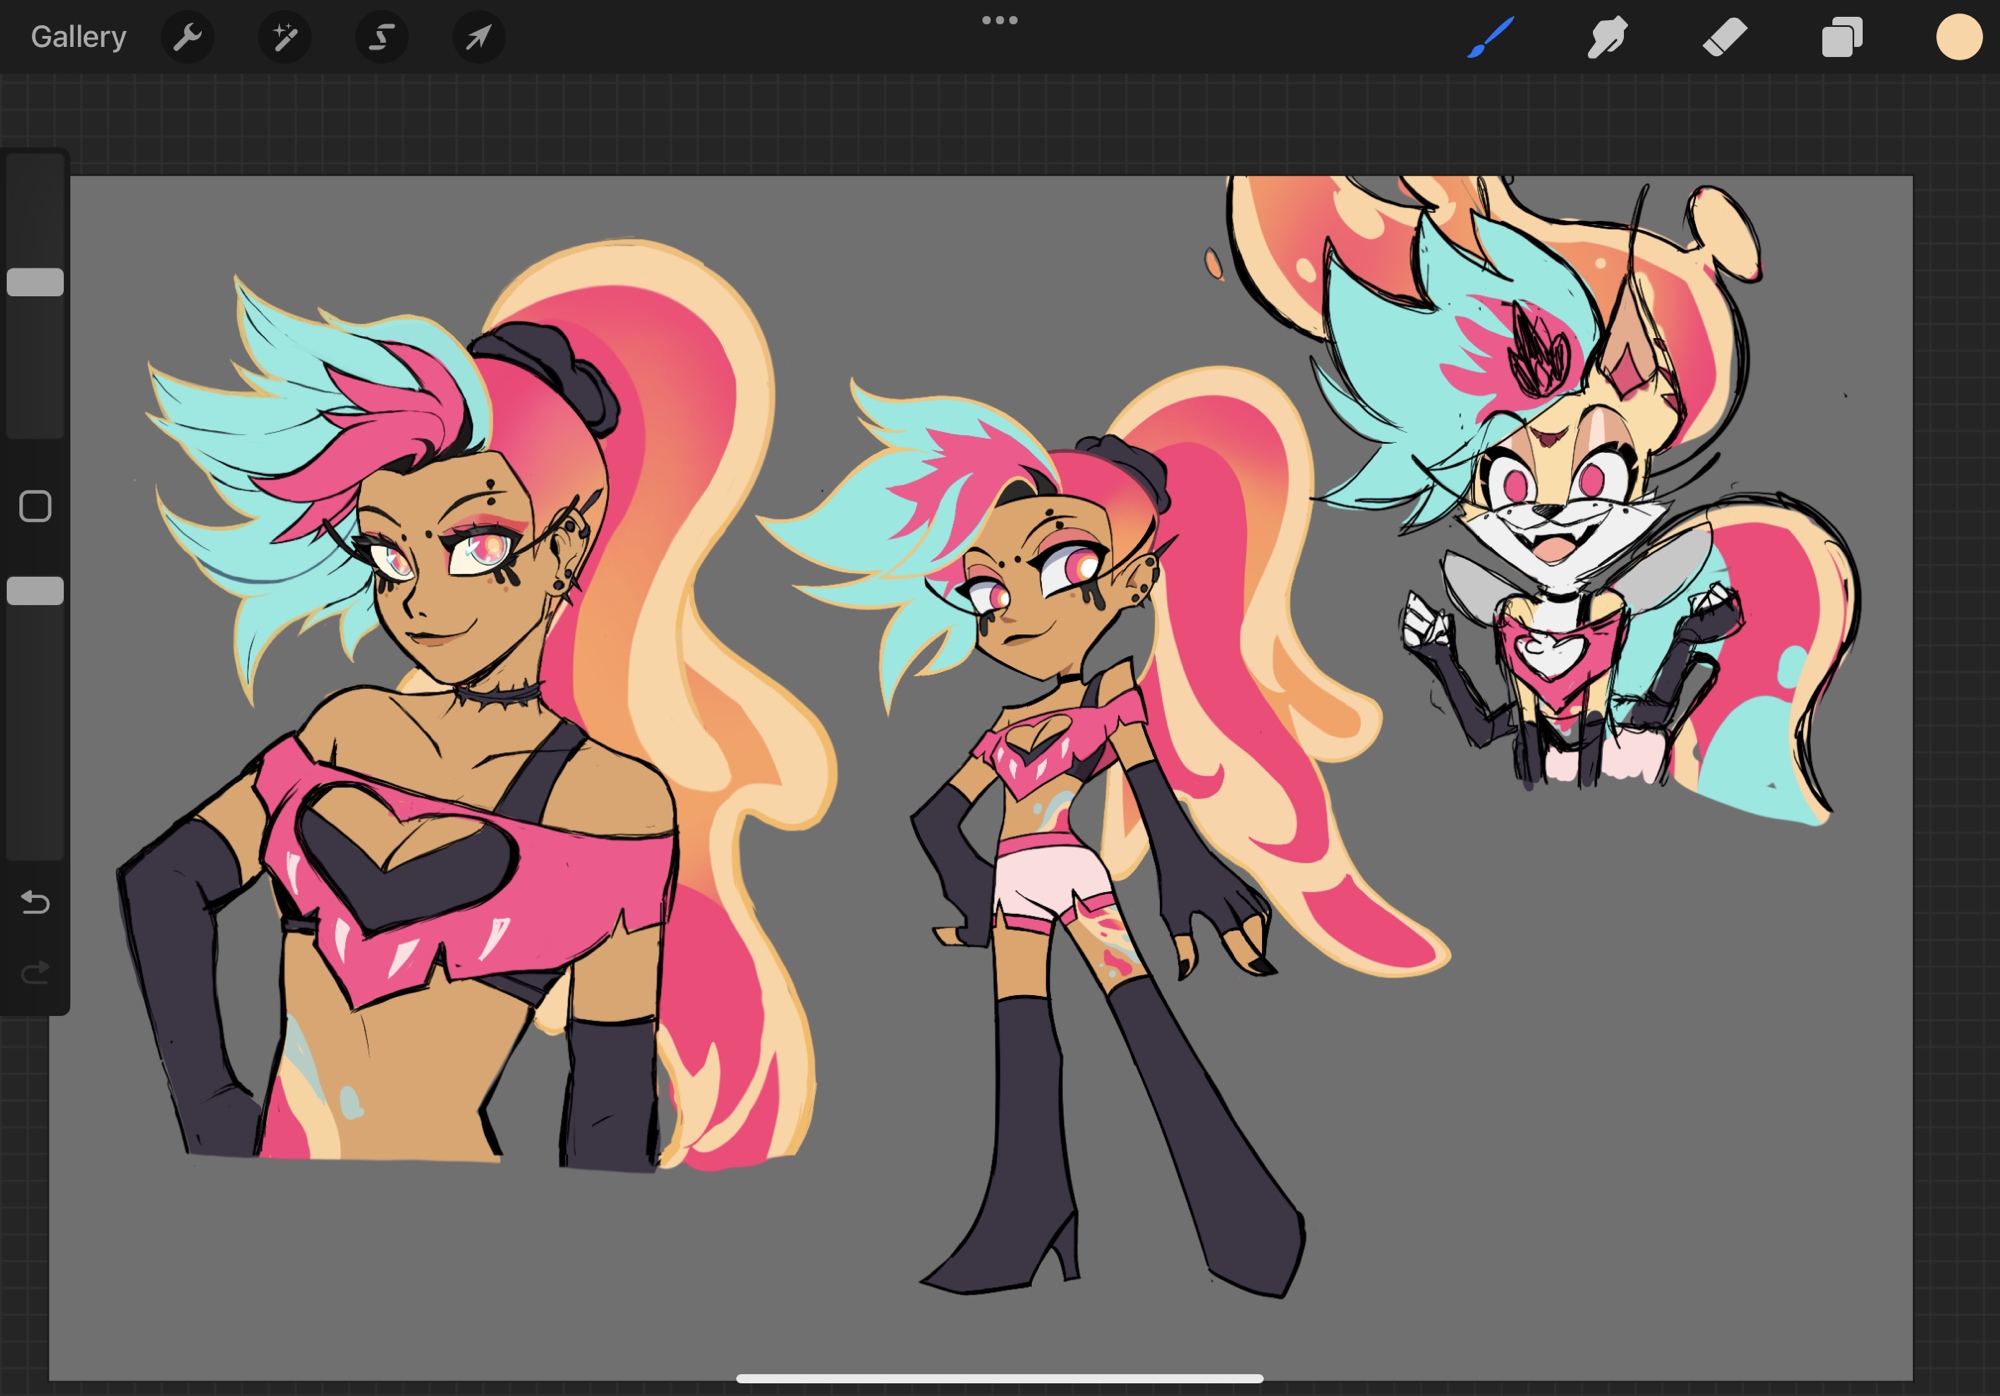The width and height of the screenshot is (2000, 1396).
Task: Tap the three-dot multitasking menu
Action: (x=999, y=20)
